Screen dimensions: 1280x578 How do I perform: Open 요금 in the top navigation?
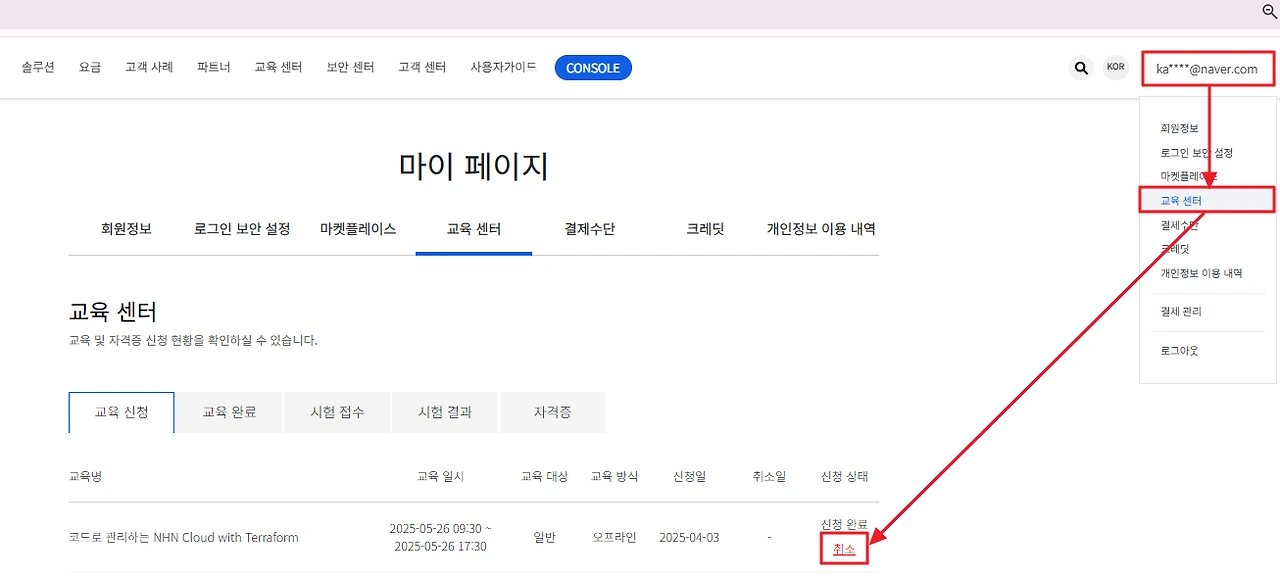click(x=90, y=67)
